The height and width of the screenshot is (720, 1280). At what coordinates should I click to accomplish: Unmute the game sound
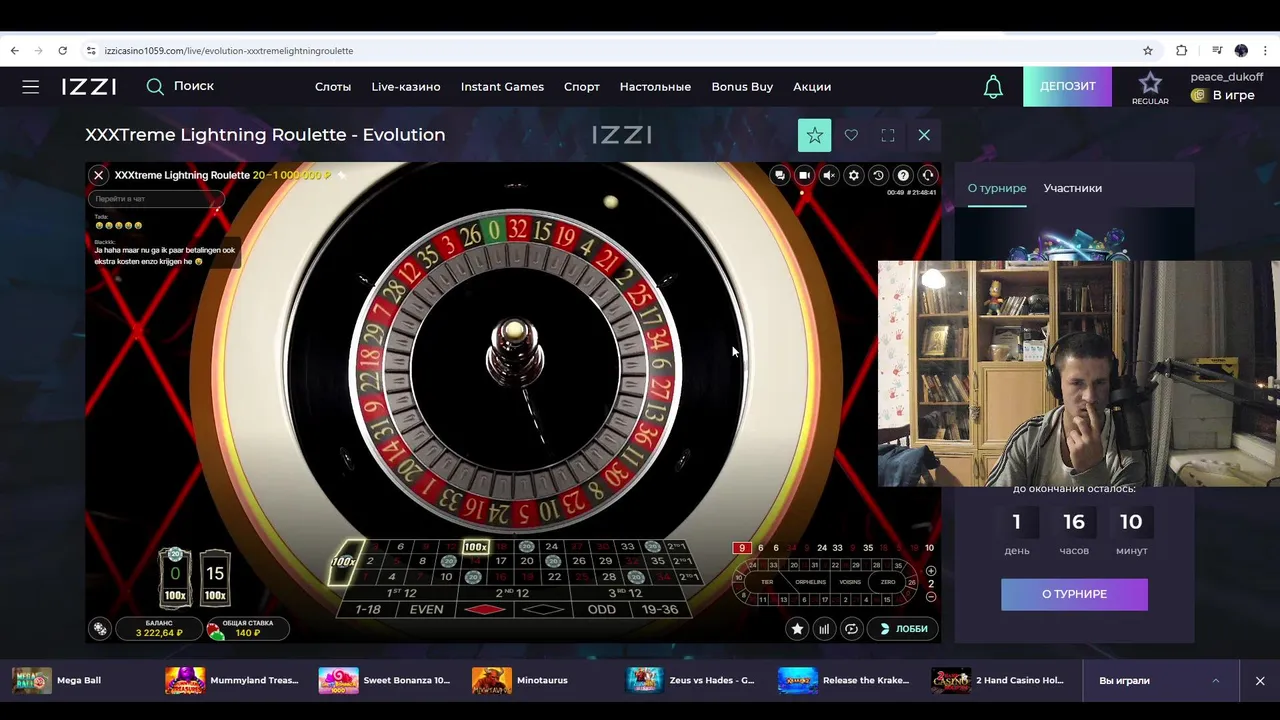coord(829,175)
